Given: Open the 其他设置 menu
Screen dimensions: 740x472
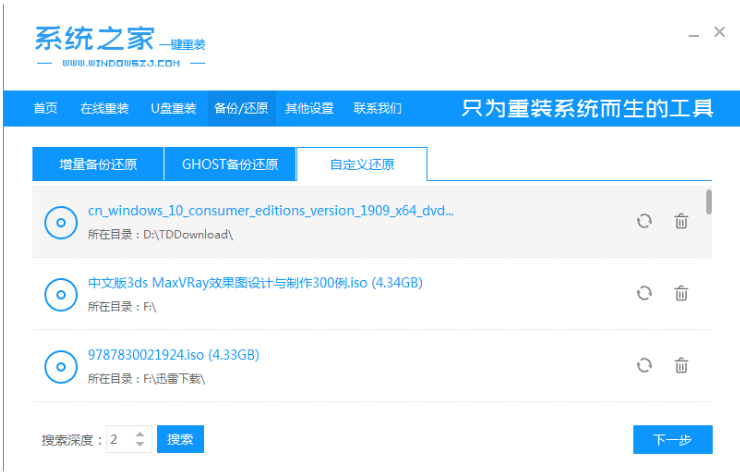Looking at the screenshot, I should pos(309,108).
